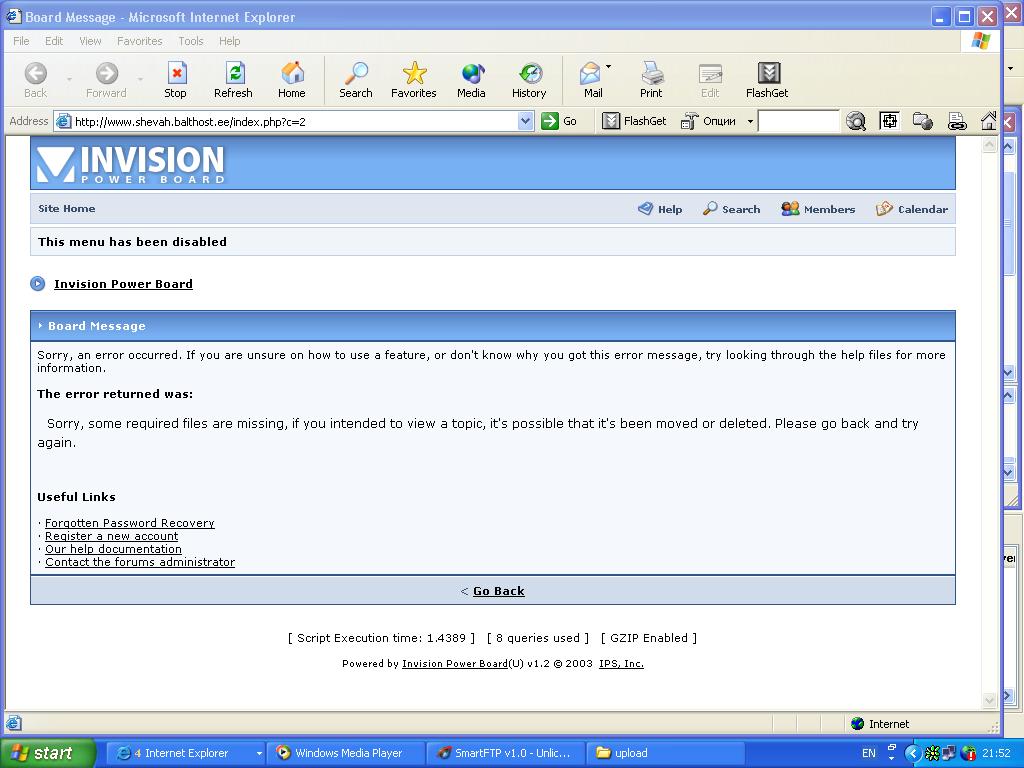Click the Windows start button
Viewport: 1024px width, 768px height.
tap(47, 753)
